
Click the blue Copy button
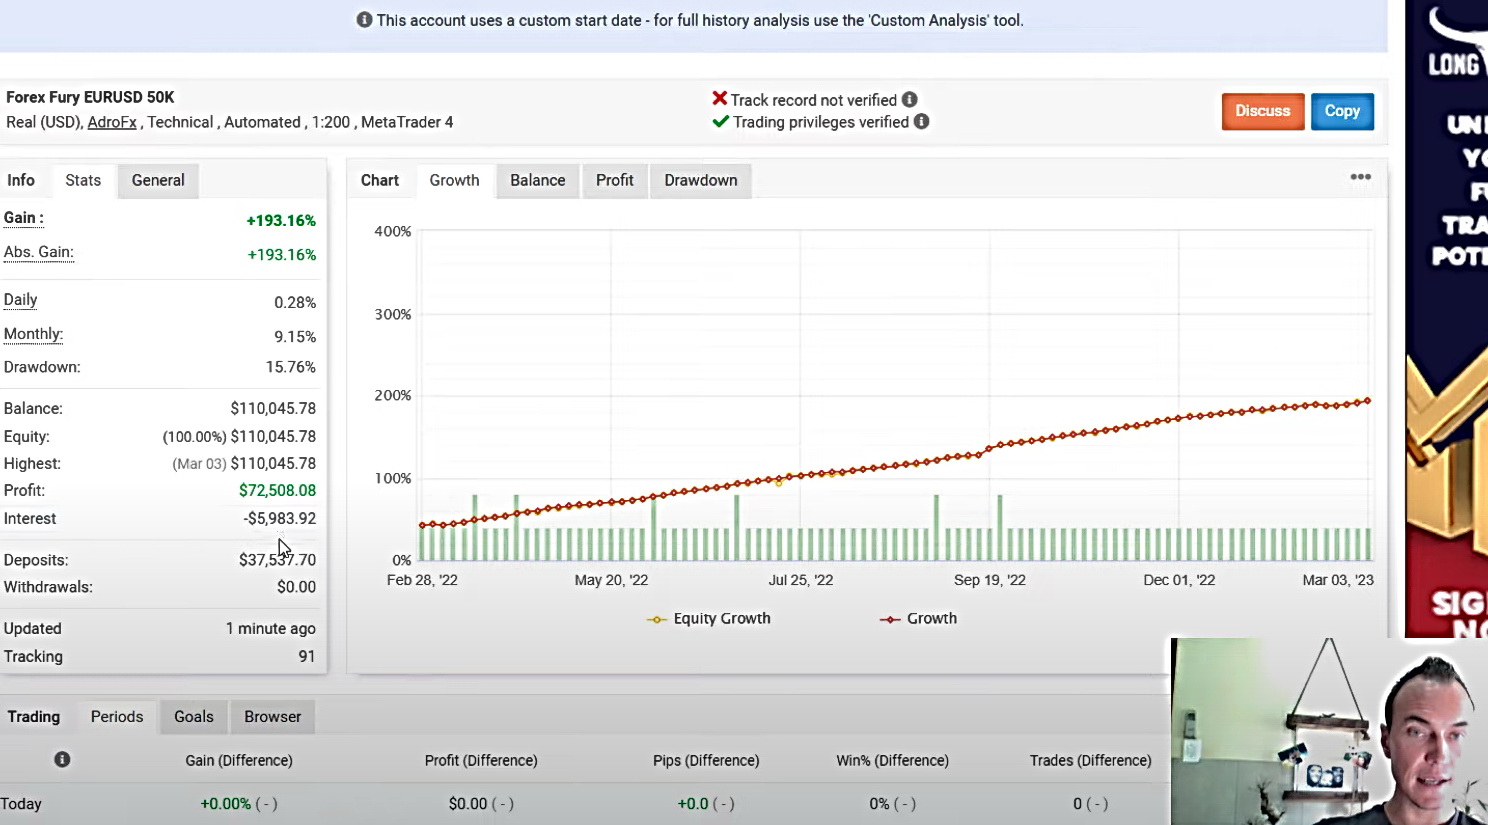tap(1342, 111)
